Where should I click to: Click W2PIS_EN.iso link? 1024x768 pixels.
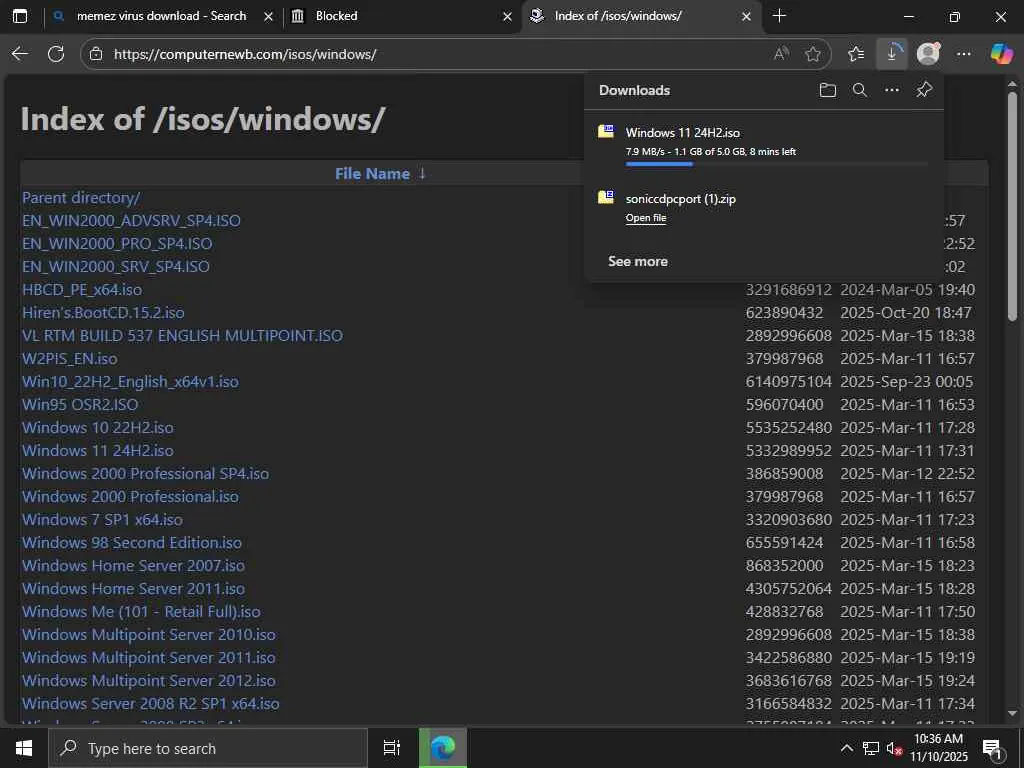pyautogui.click(x=70, y=359)
